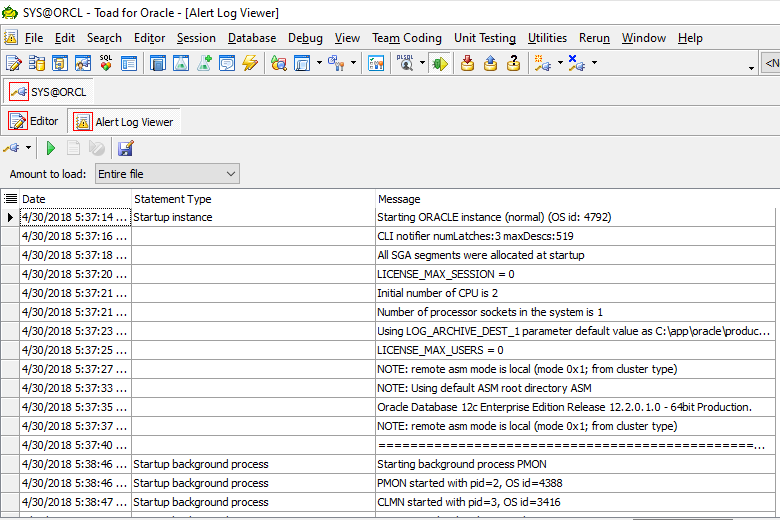Click the Save with pencil icon

pyautogui.click(x=125, y=148)
